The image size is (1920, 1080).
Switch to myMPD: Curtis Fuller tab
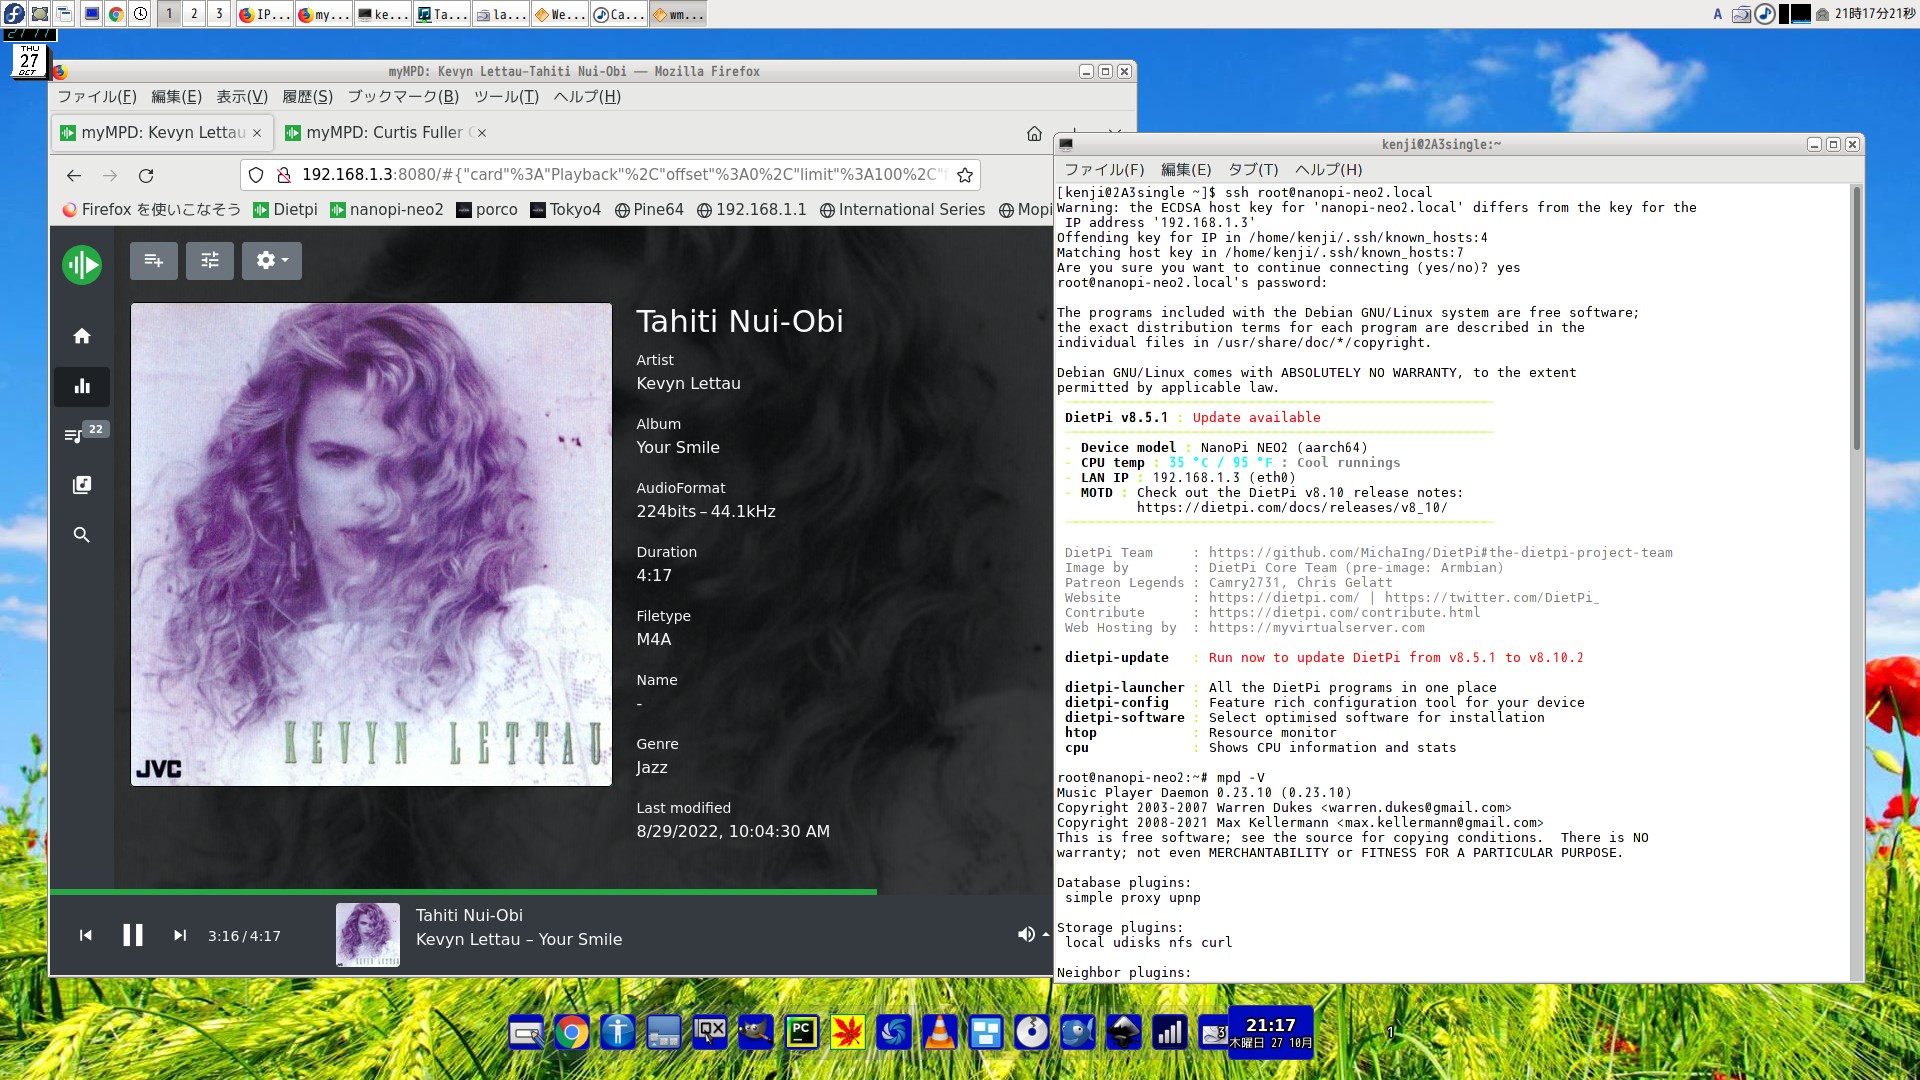(x=382, y=133)
